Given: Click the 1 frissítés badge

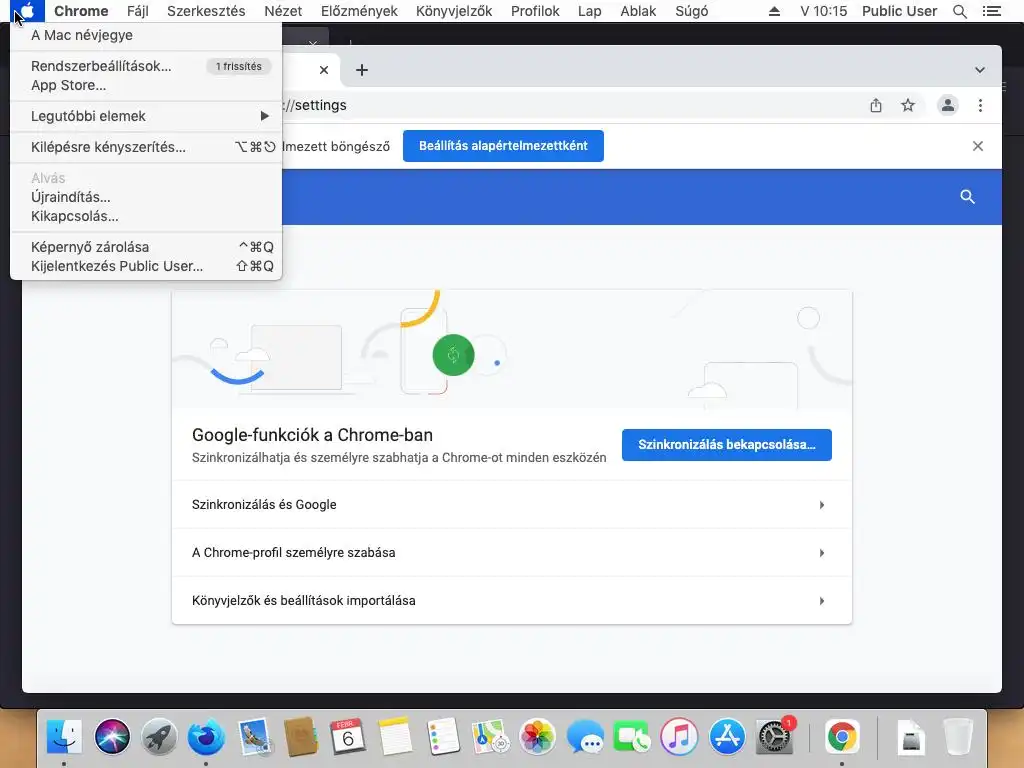Looking at the screenshot, I should click(x=238, y=66).
